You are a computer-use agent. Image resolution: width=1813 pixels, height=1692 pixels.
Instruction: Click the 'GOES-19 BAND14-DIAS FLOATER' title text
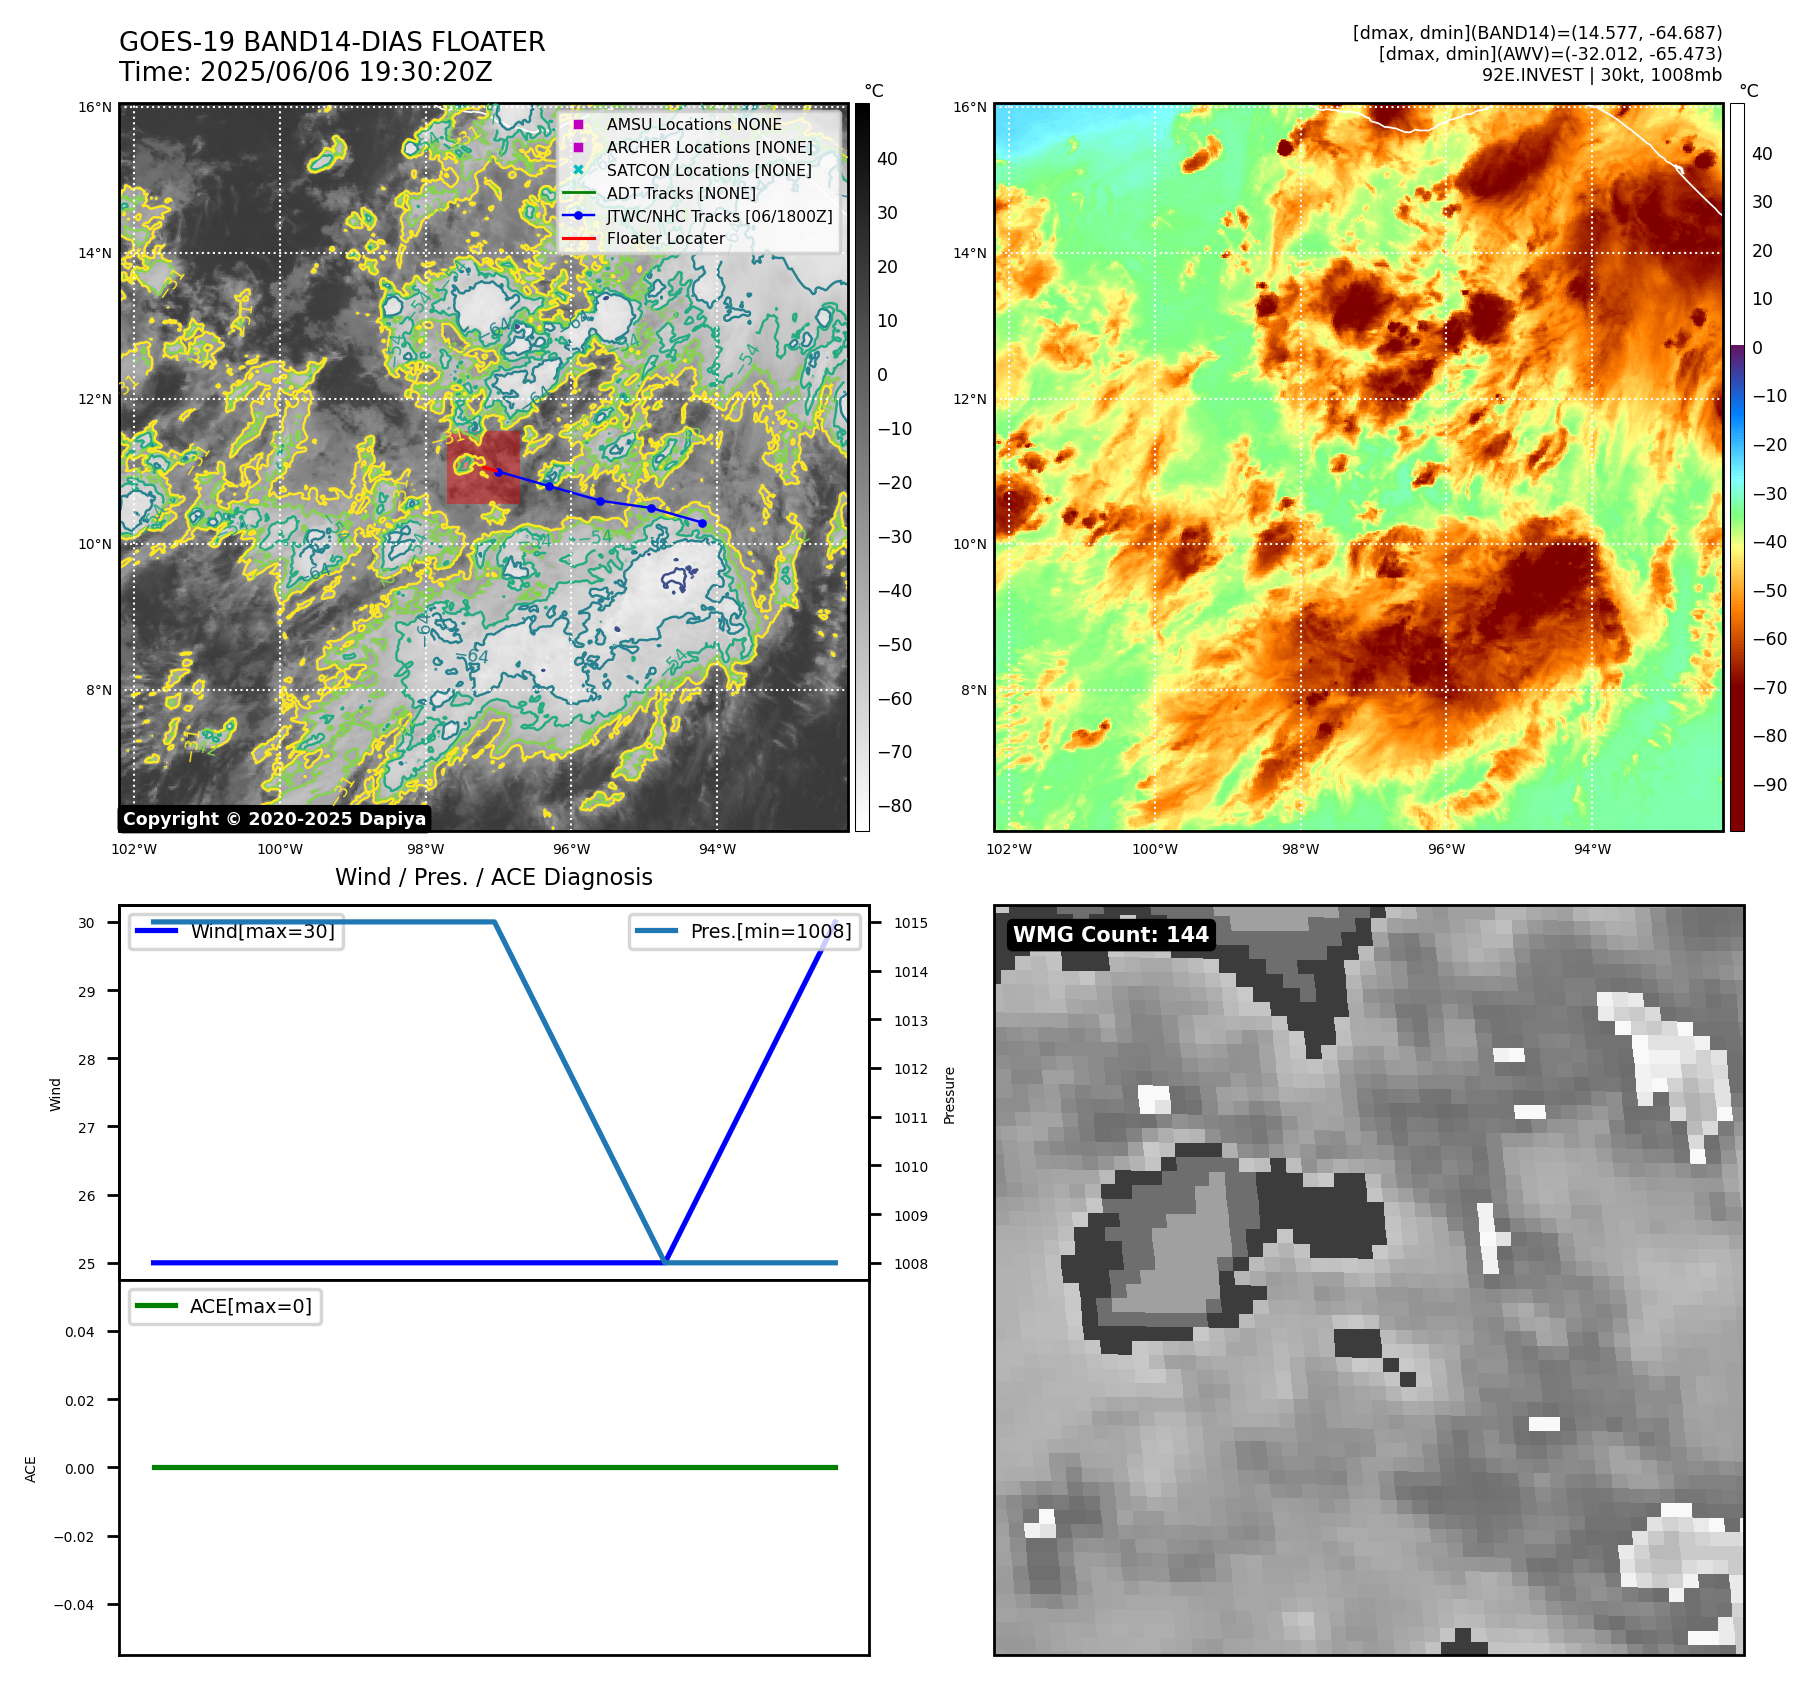coord(332,42)
